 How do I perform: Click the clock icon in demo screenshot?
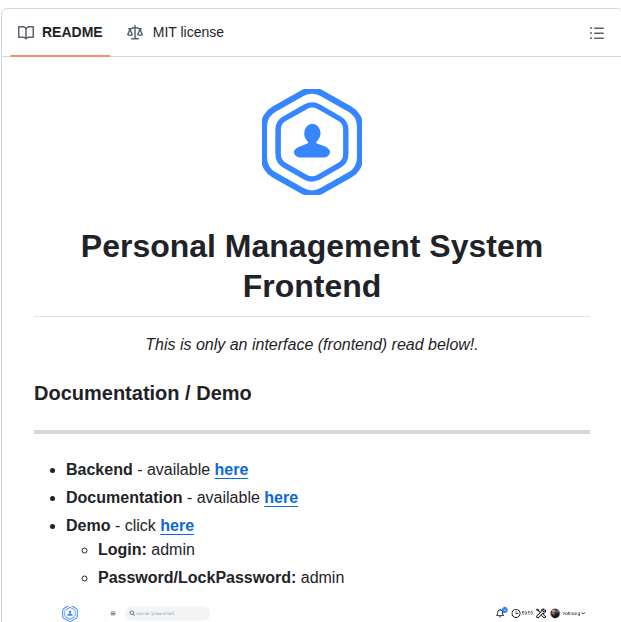coord(516,613)
